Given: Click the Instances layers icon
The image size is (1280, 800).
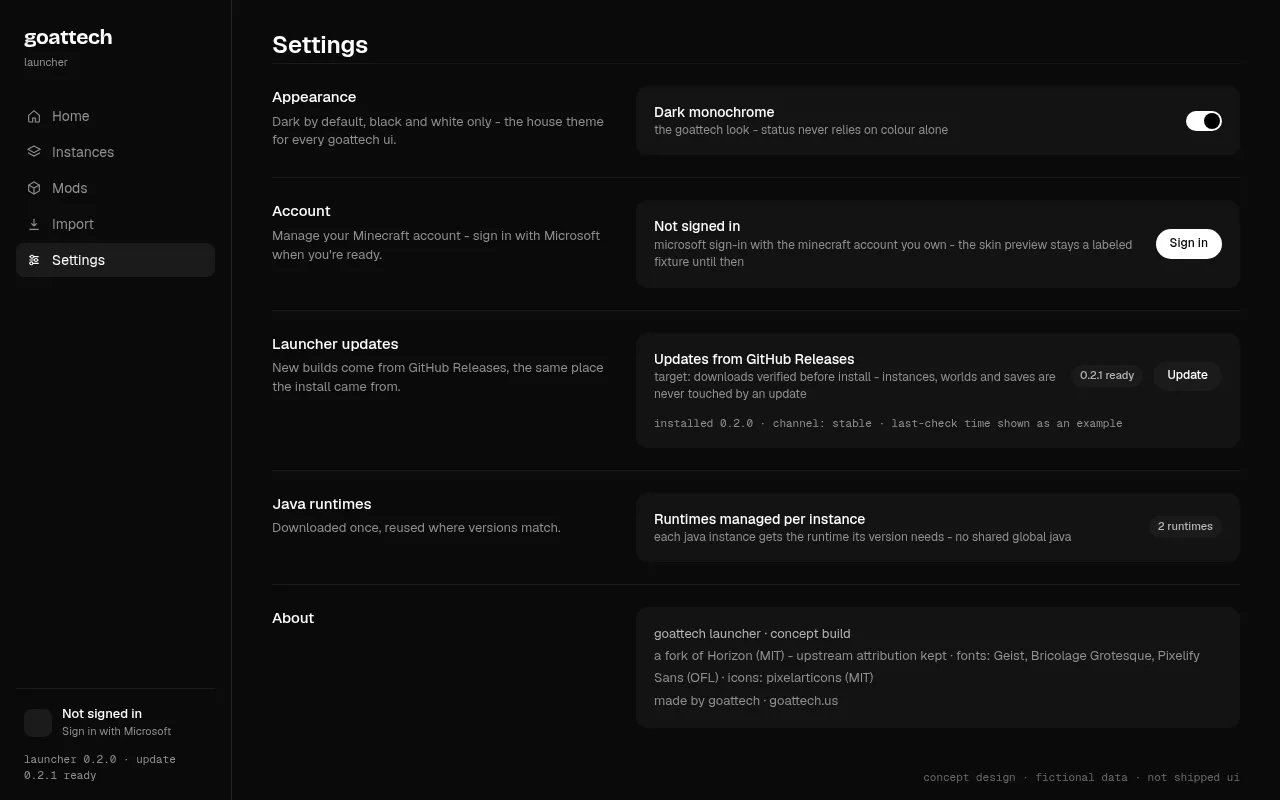Looking at the screenshot, I should (34, 152).
